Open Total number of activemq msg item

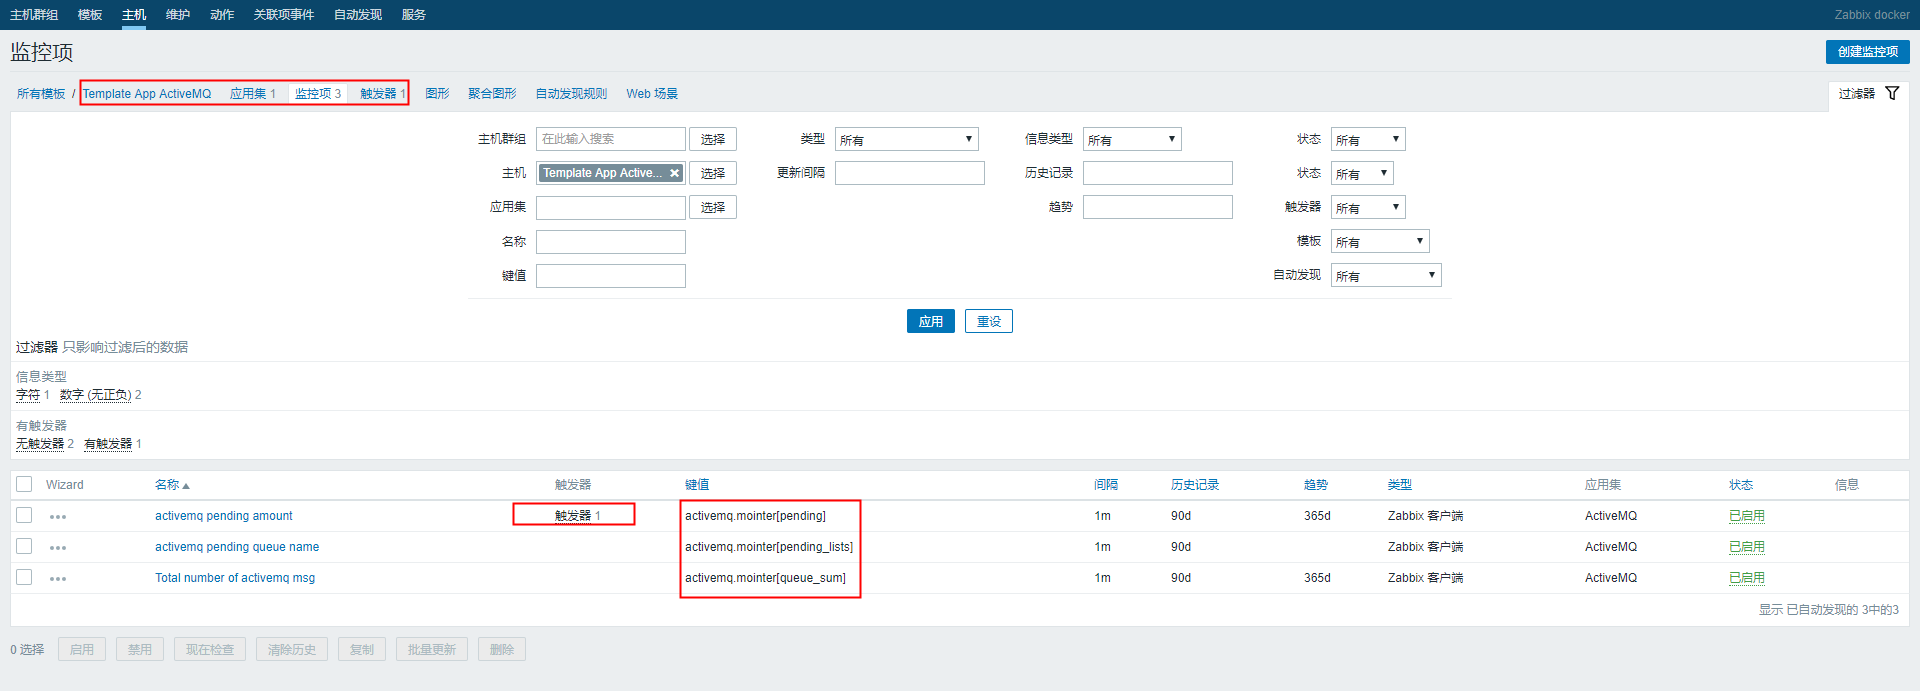[x=235, y=578]
